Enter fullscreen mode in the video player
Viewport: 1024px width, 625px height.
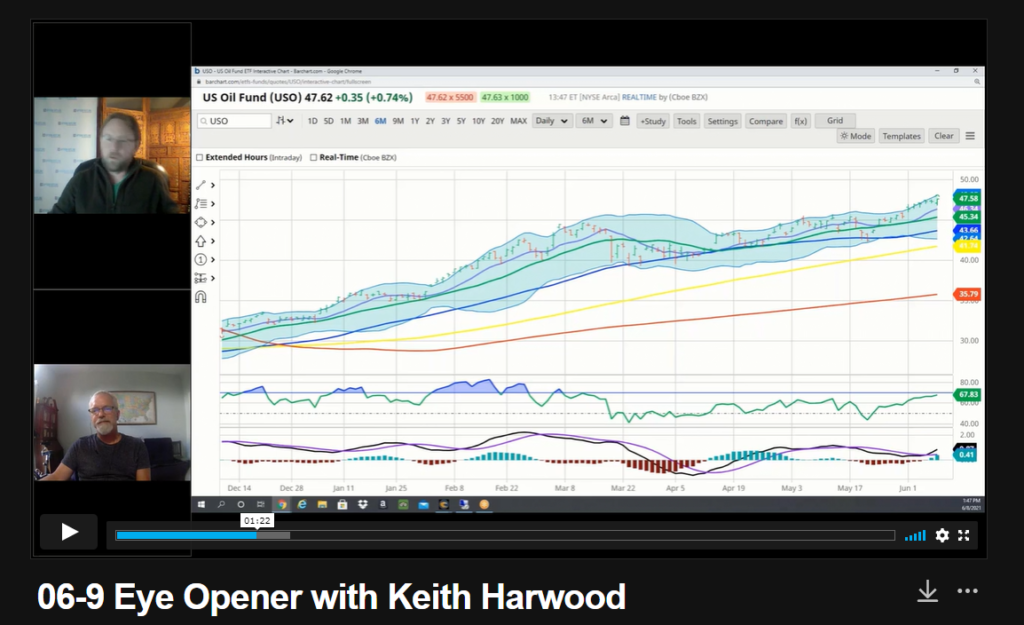coord(964,536)
